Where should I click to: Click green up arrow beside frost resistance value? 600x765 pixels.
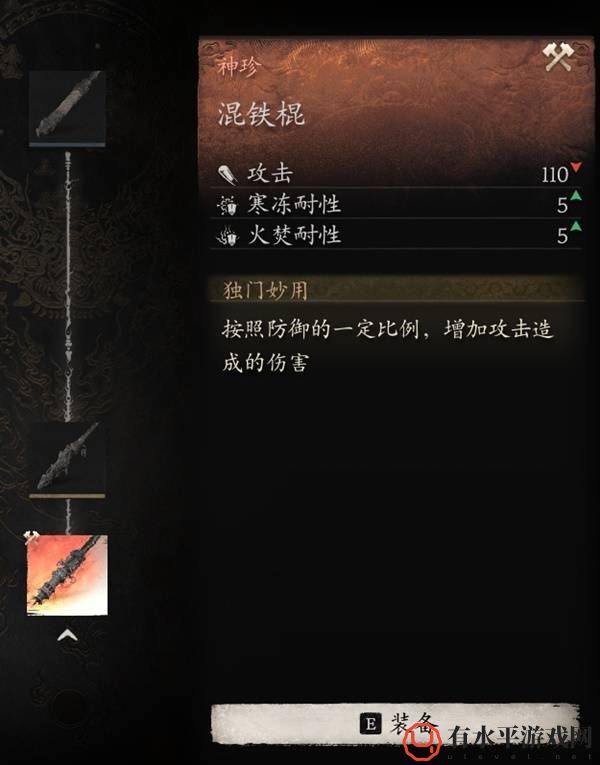coord(576,196)
